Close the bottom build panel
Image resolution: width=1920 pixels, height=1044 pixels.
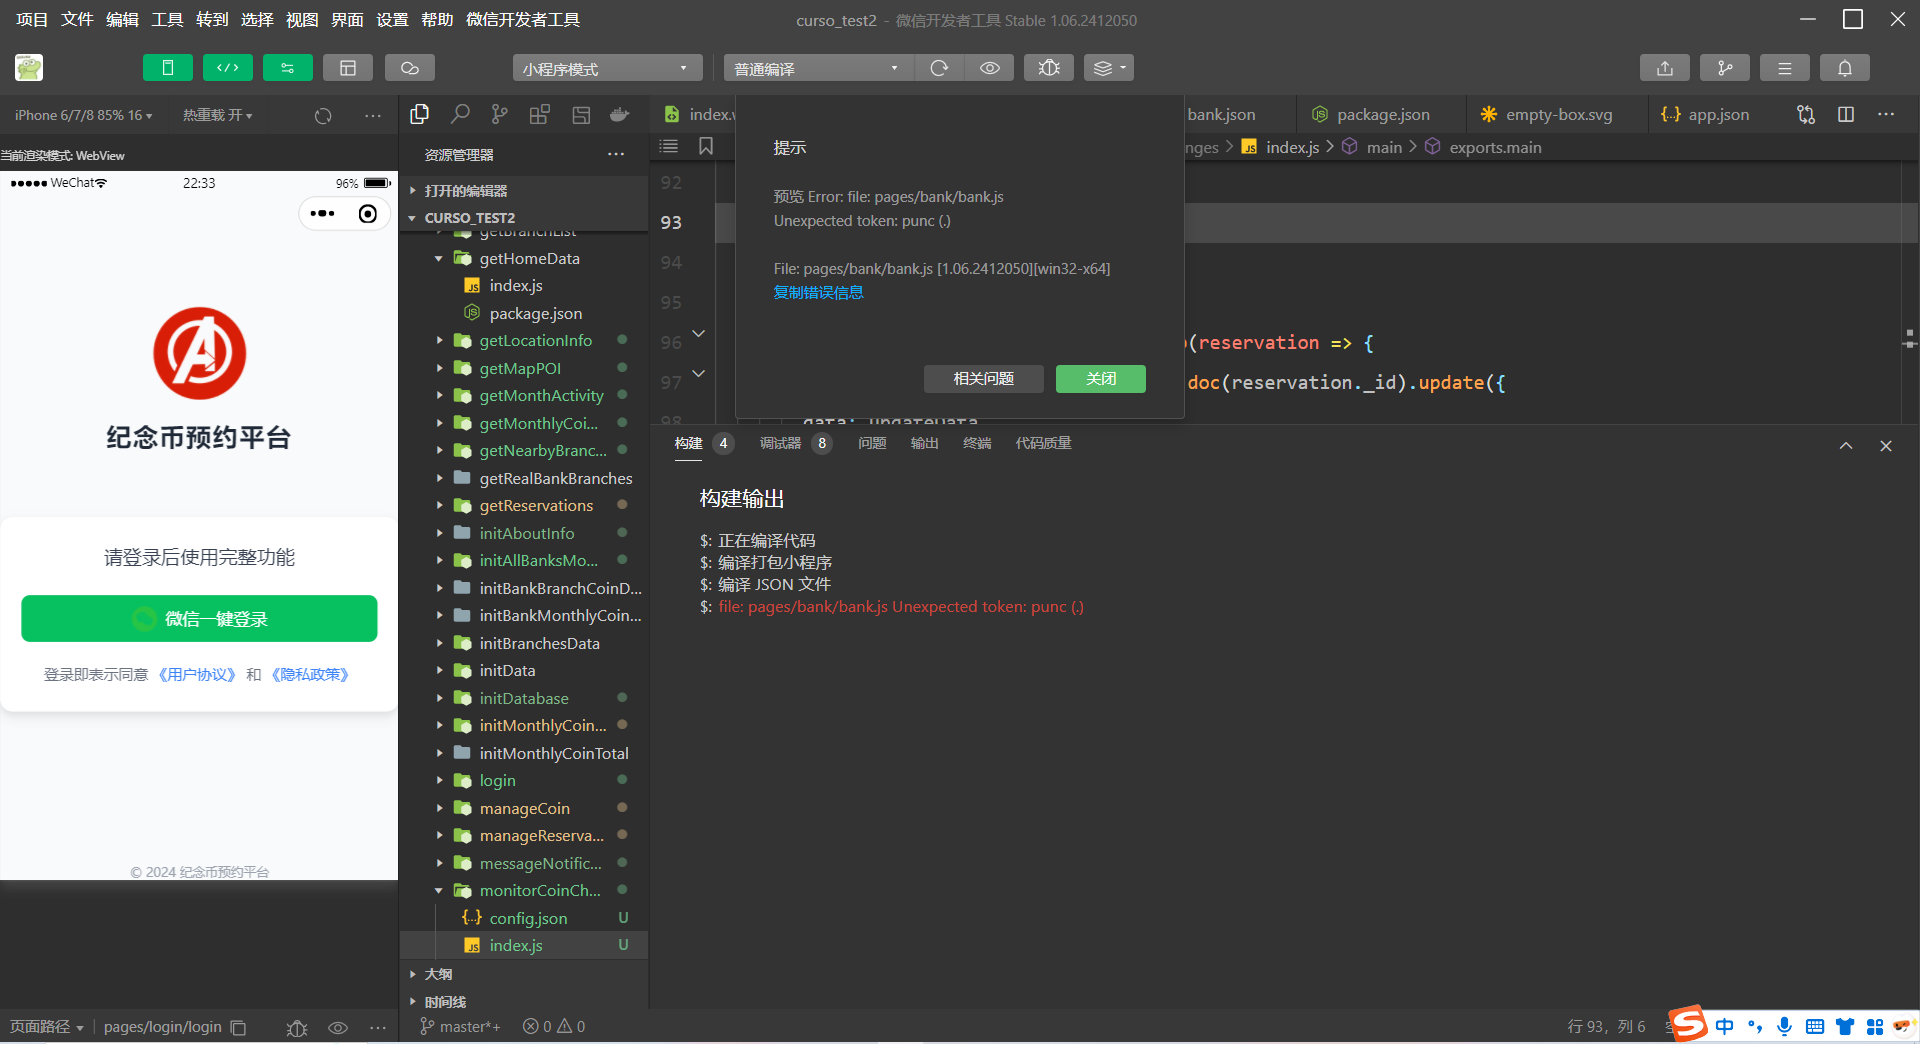point(1886,446)
